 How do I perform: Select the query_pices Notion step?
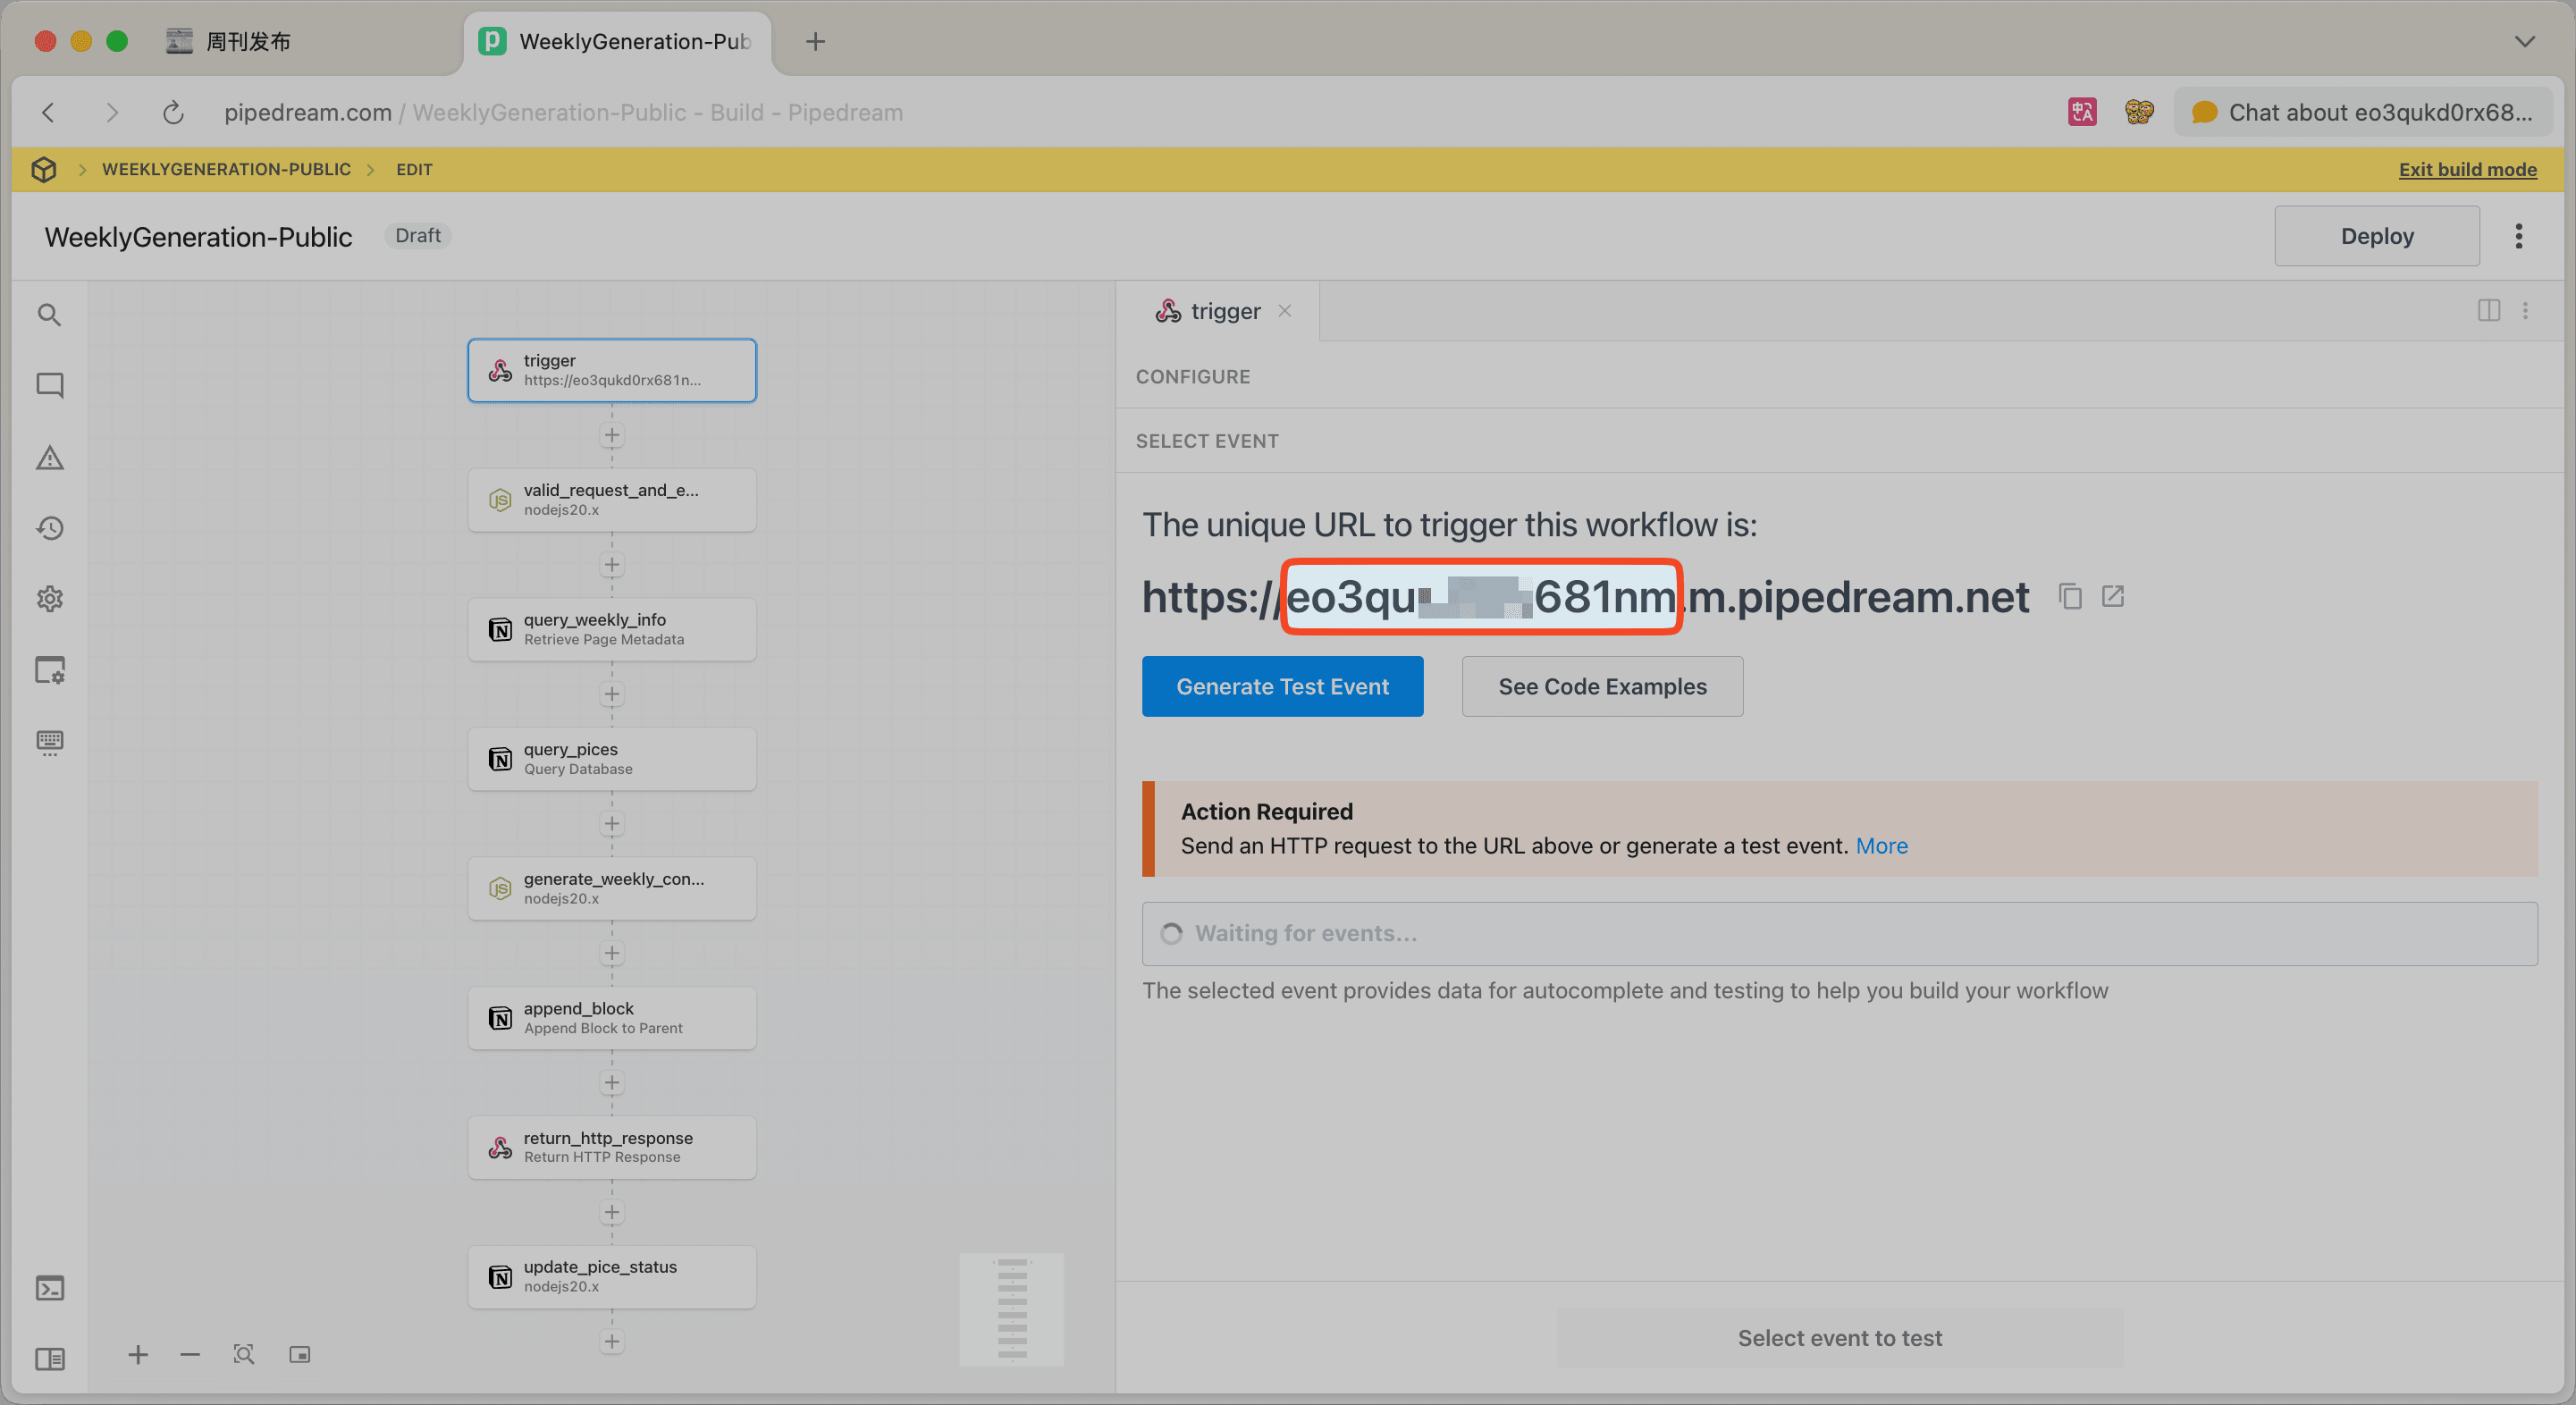click(612, 759)
